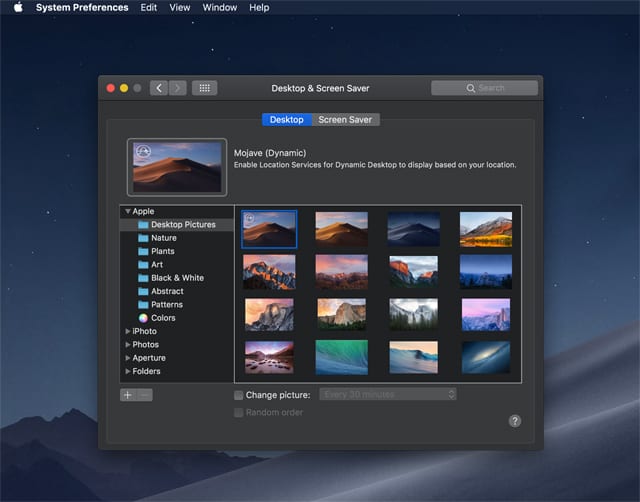
Task: Enable the Change picture checkbox
Action: coord(238,395)
